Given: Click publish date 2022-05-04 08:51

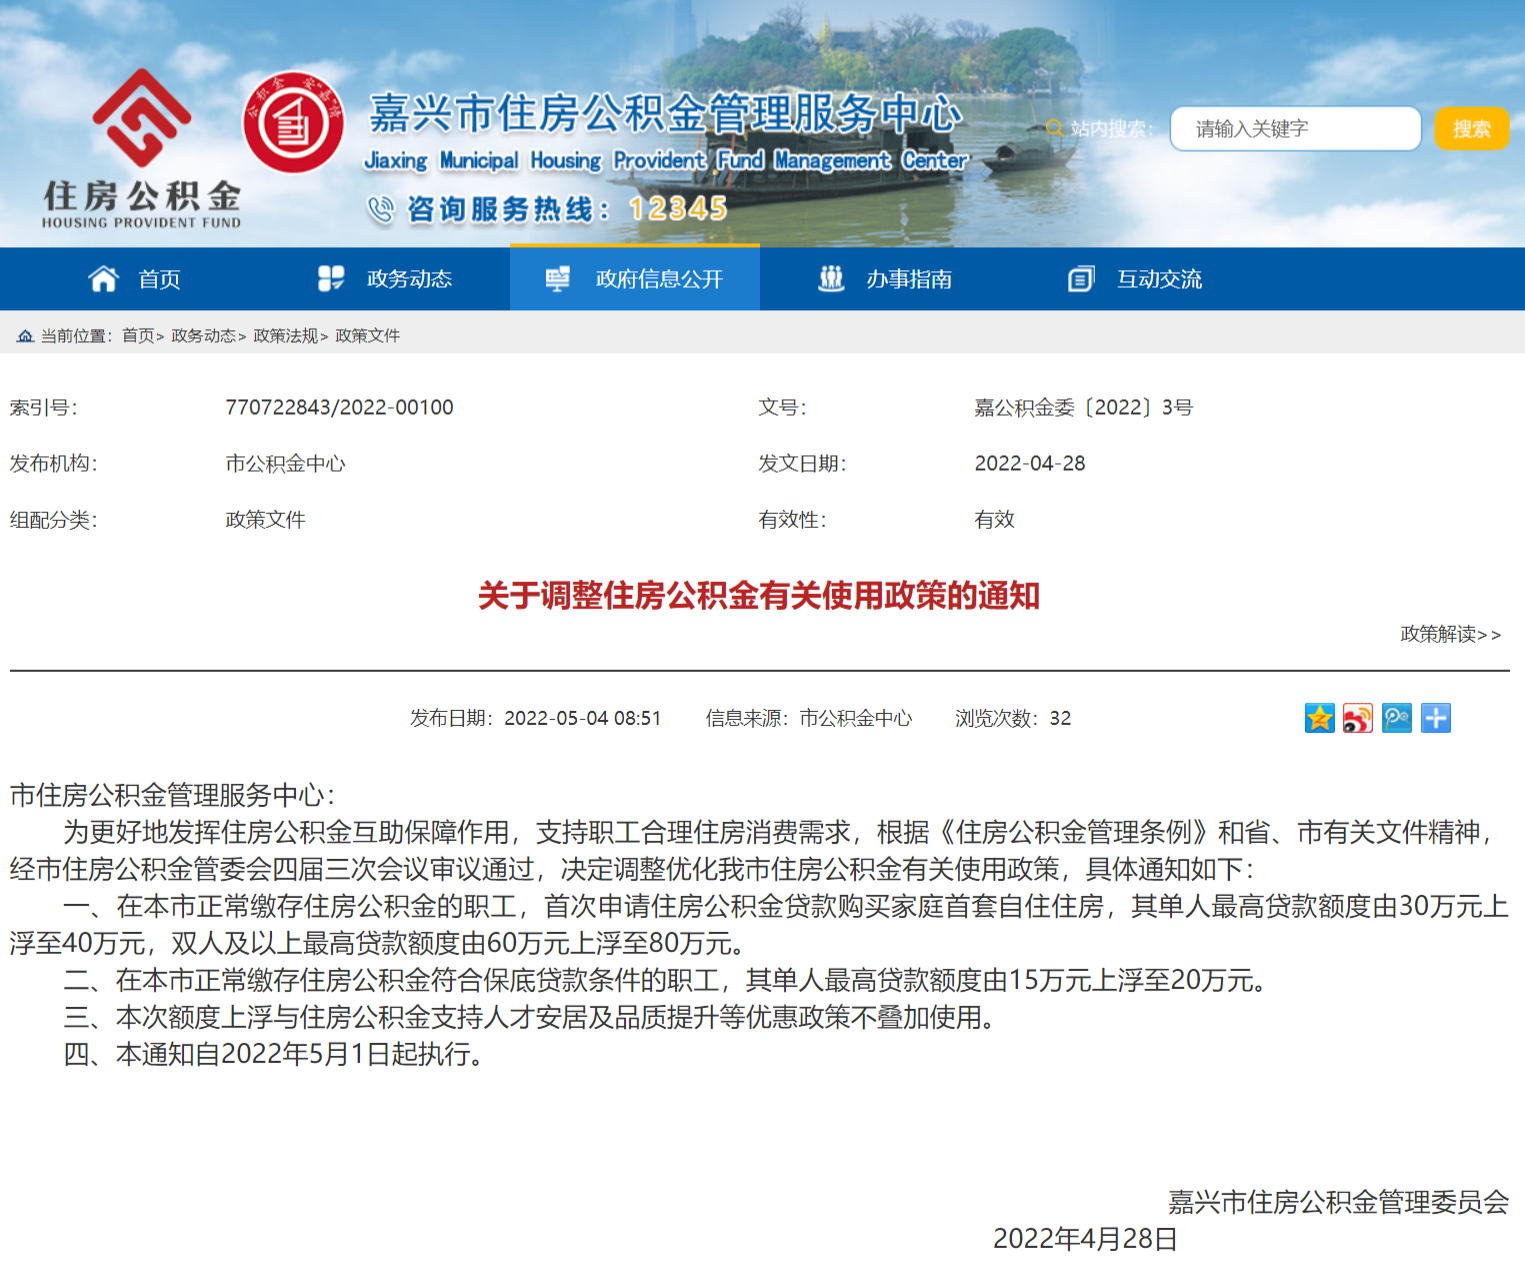Looking at the screenshot, I should pyautogui.click(x=583, y=718).
